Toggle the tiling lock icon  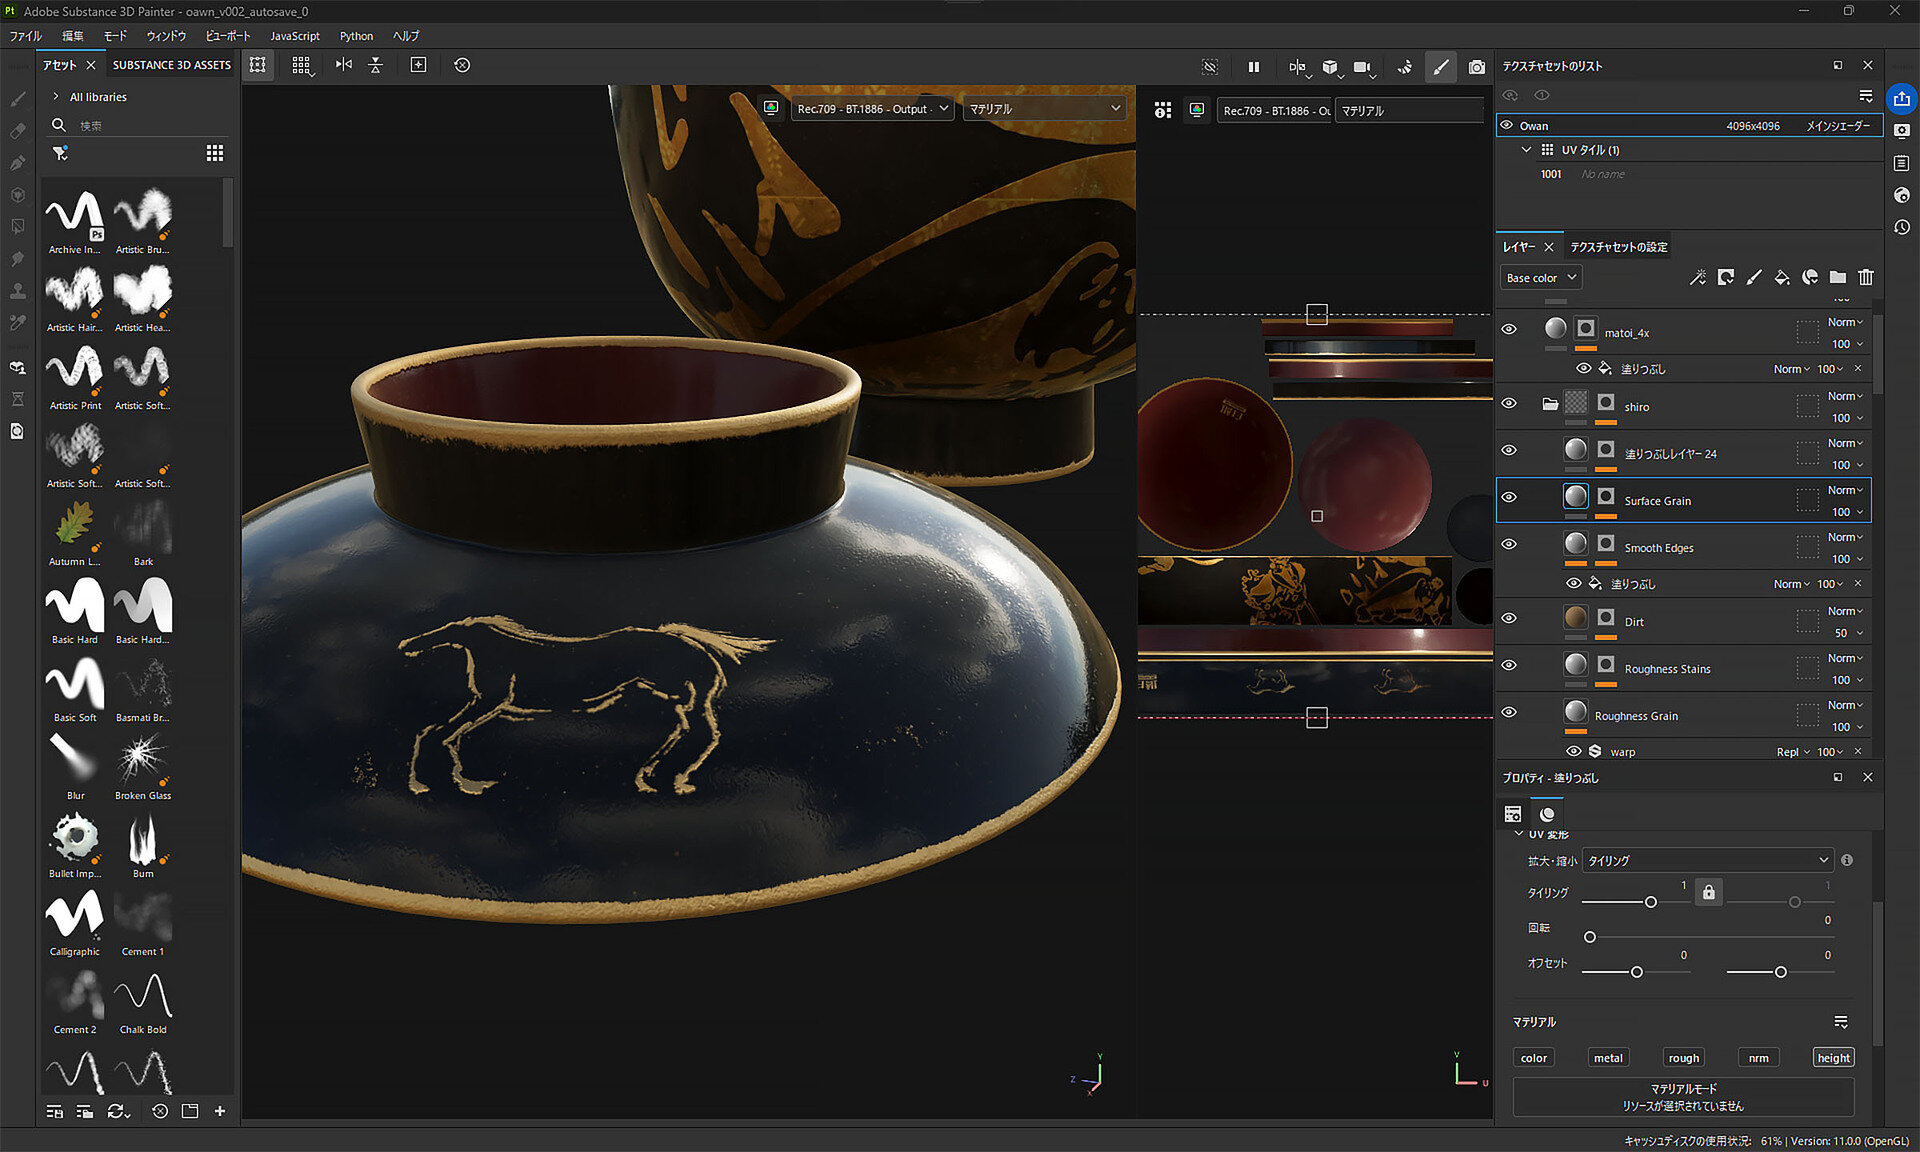point(1708,892)
